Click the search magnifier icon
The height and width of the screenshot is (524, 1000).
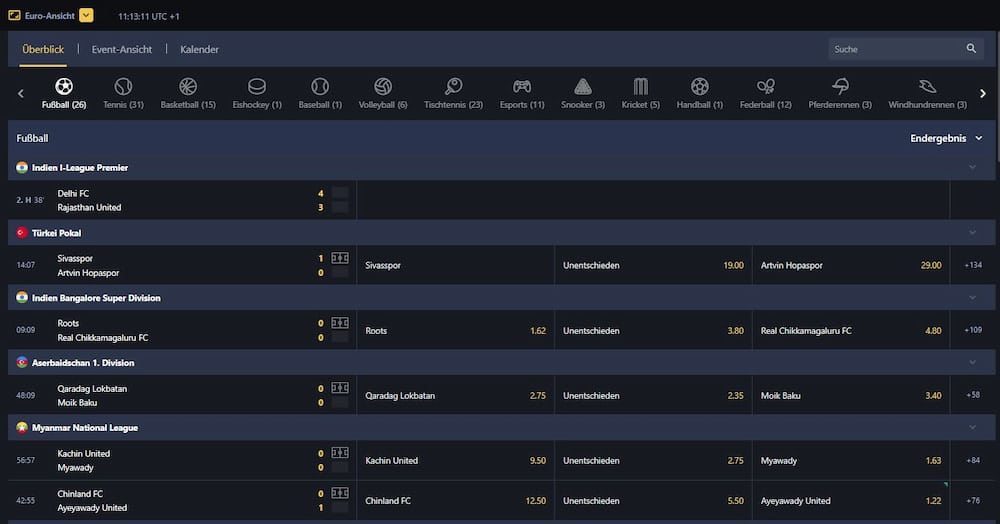[x=971, y=49]
